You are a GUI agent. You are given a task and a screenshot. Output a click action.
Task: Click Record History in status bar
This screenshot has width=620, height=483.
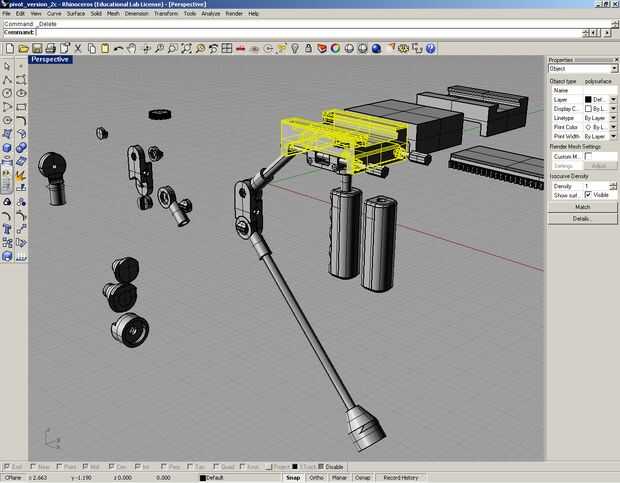point(401,477)
